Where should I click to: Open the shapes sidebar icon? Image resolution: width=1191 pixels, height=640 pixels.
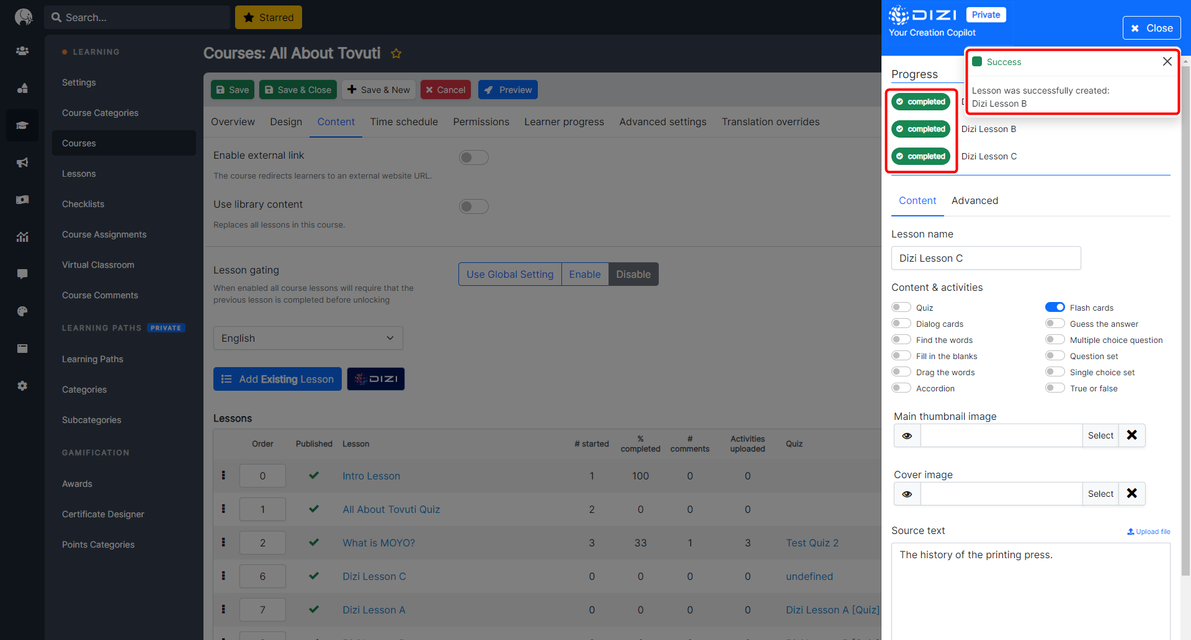22,88
